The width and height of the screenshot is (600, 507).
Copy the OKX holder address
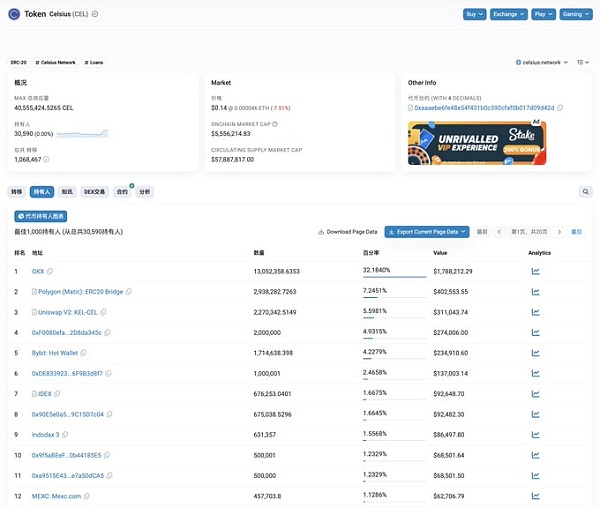[x=50, y=270]
